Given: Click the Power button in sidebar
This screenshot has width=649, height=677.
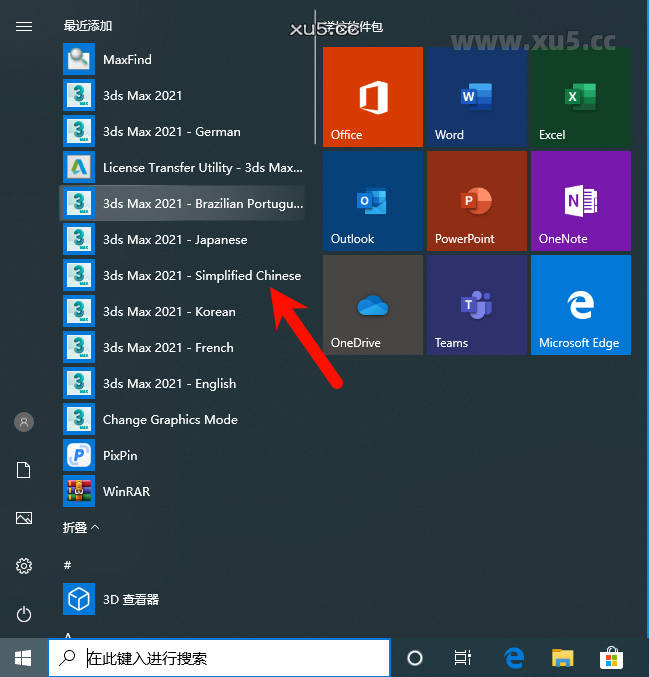Looking at the screenshot, I should point(24,614).
